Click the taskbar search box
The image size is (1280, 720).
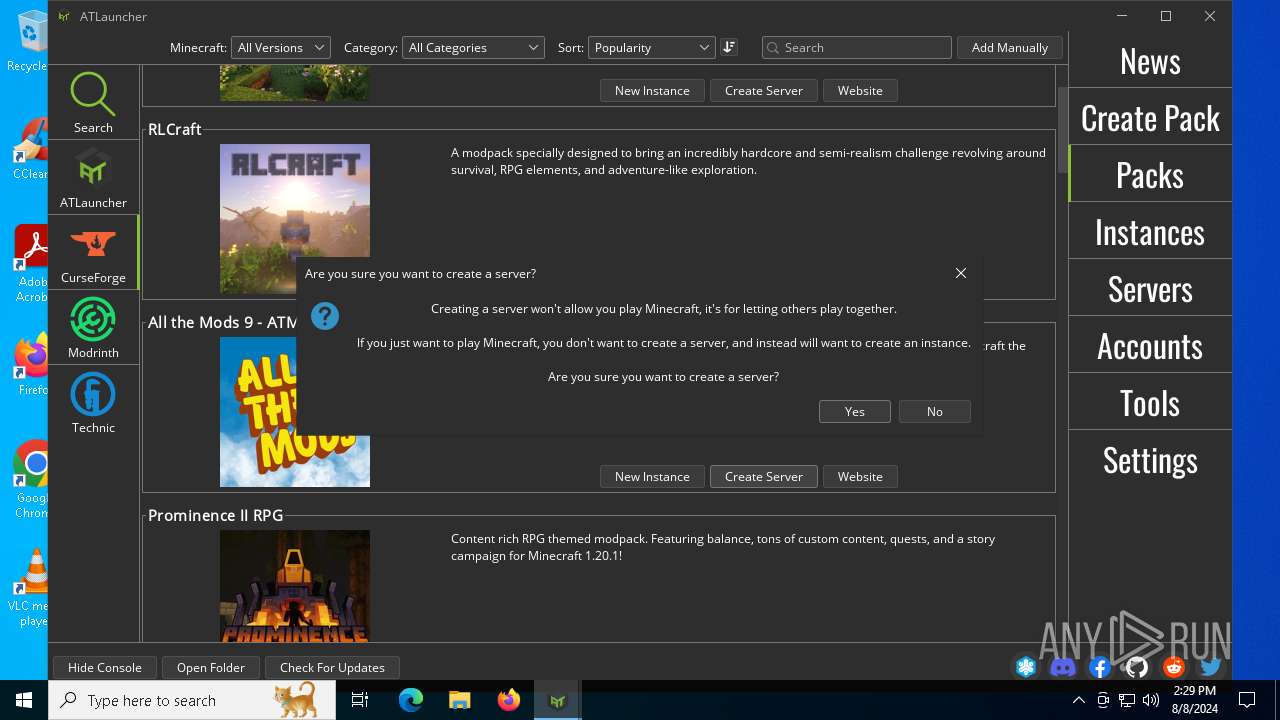(192, 700)
